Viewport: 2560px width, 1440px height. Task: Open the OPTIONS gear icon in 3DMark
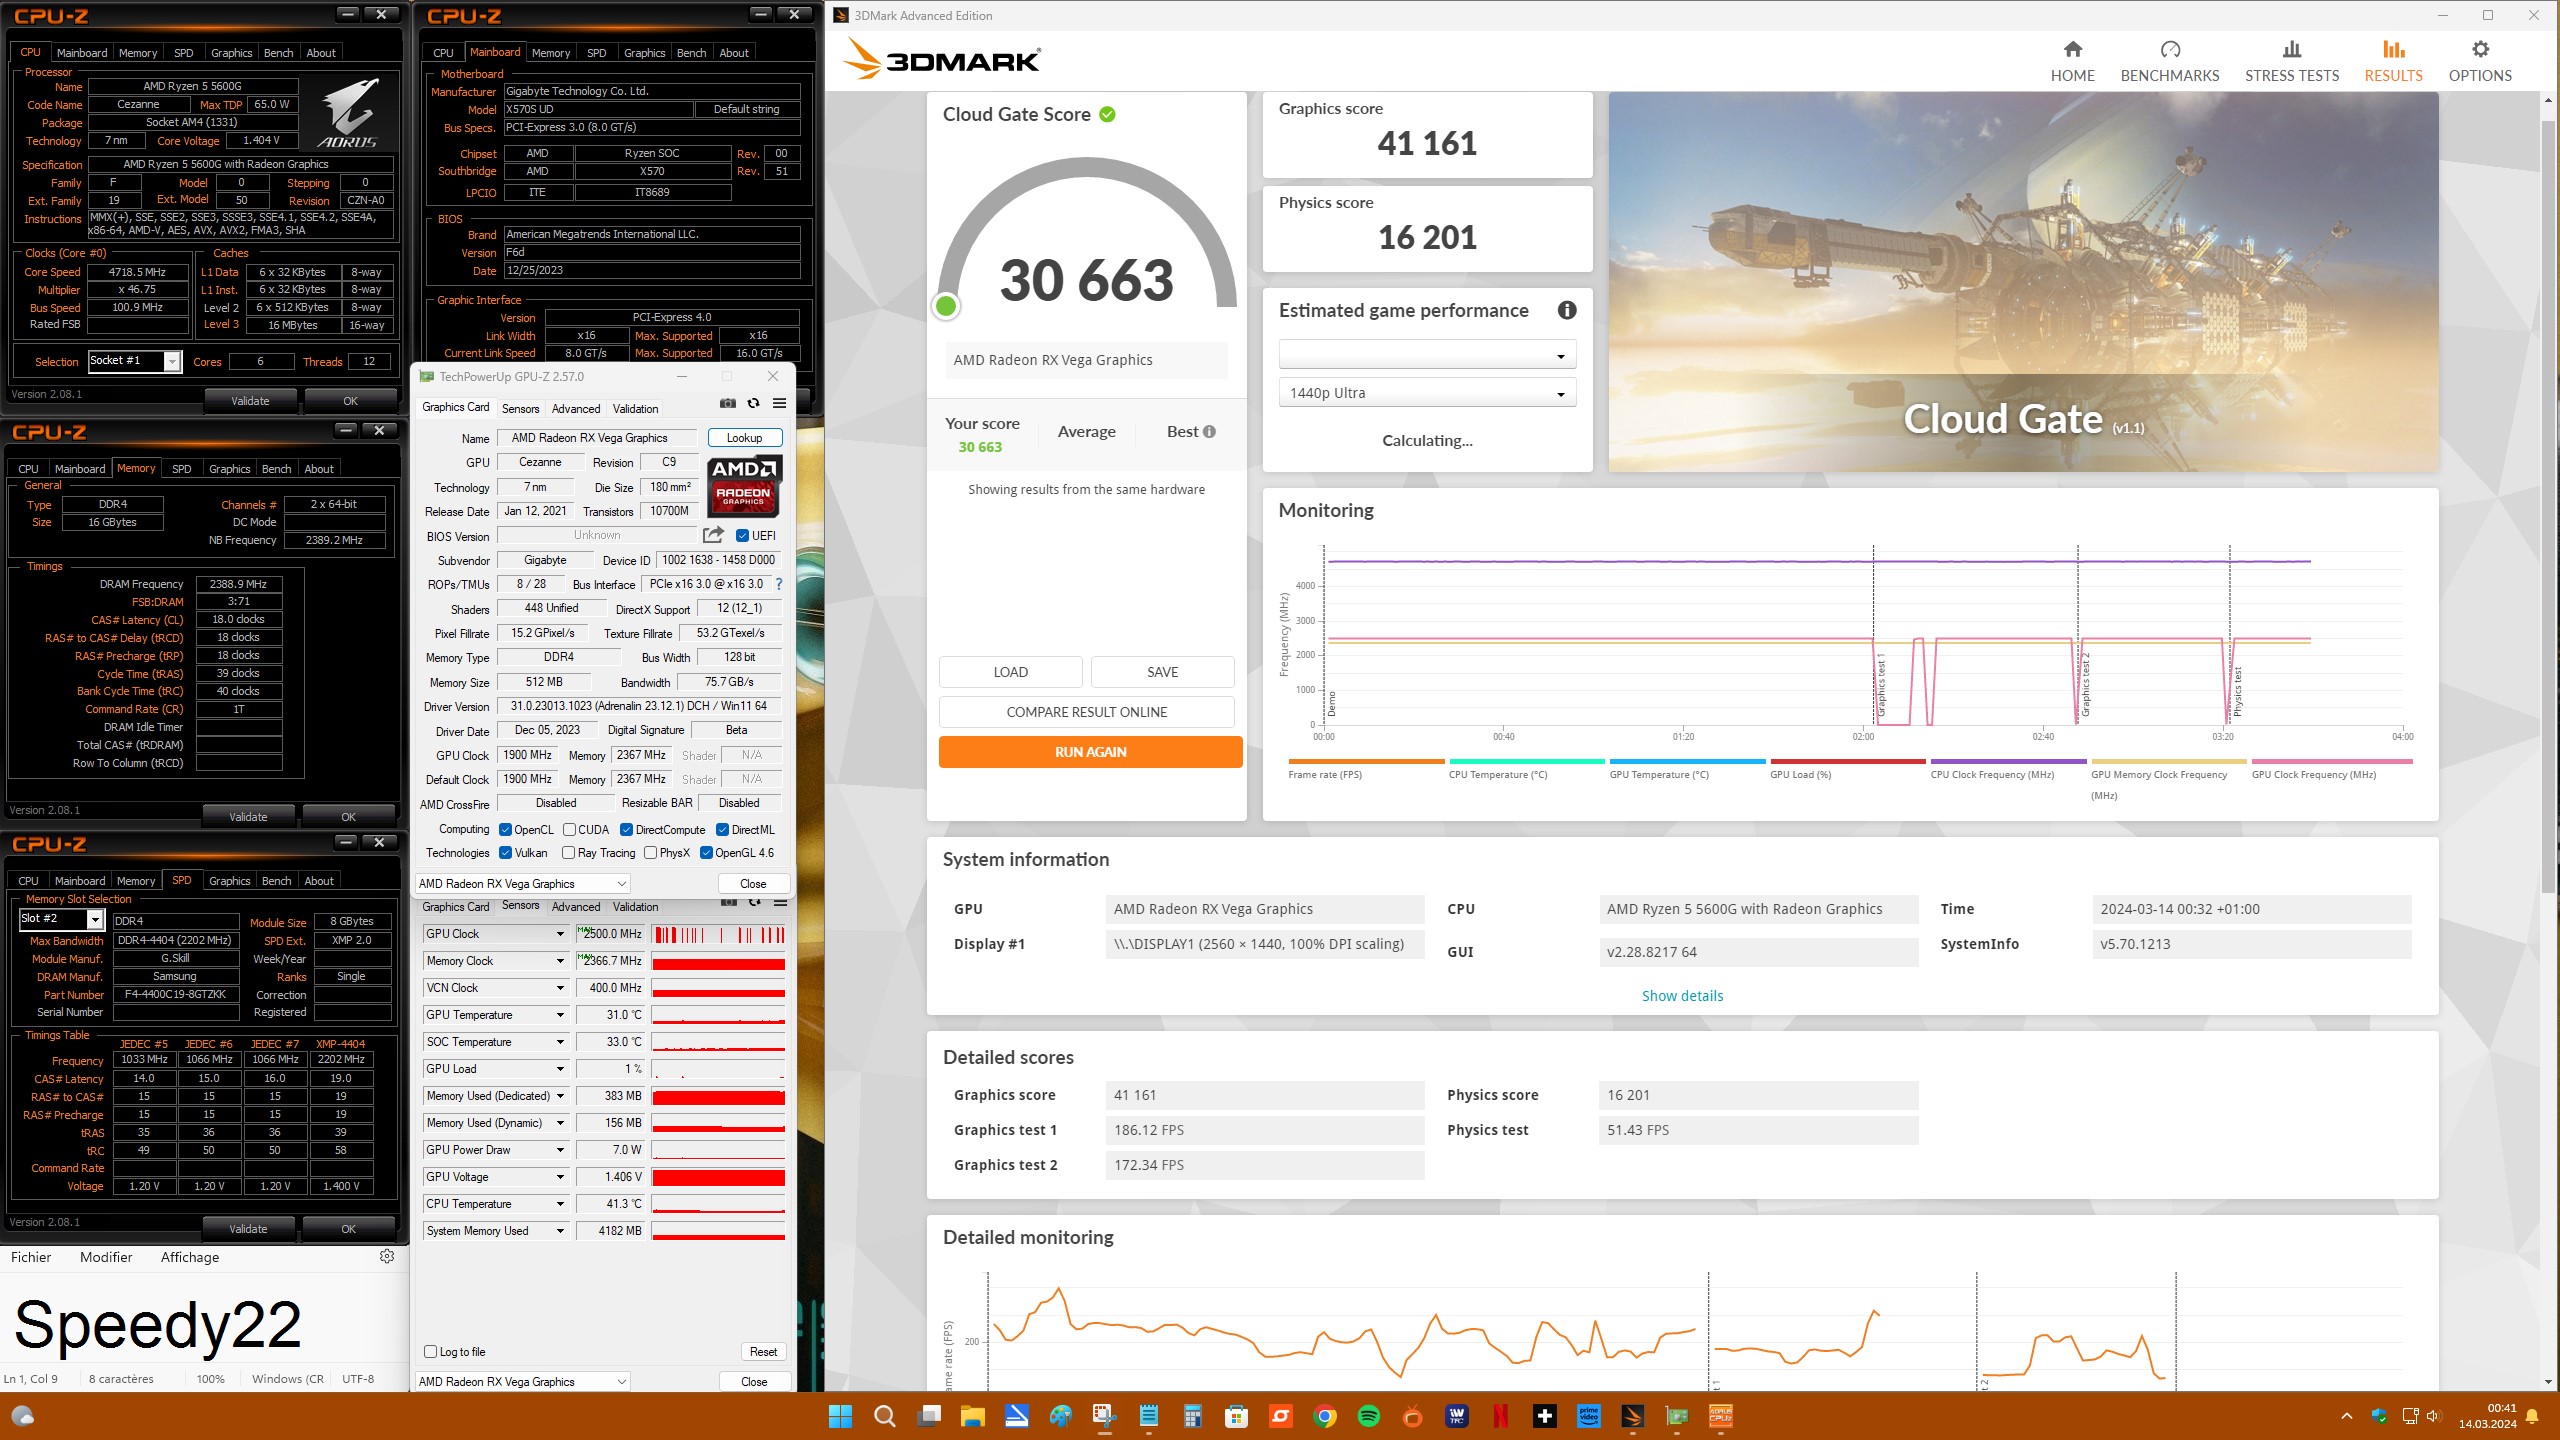[x=2479, y=49]
